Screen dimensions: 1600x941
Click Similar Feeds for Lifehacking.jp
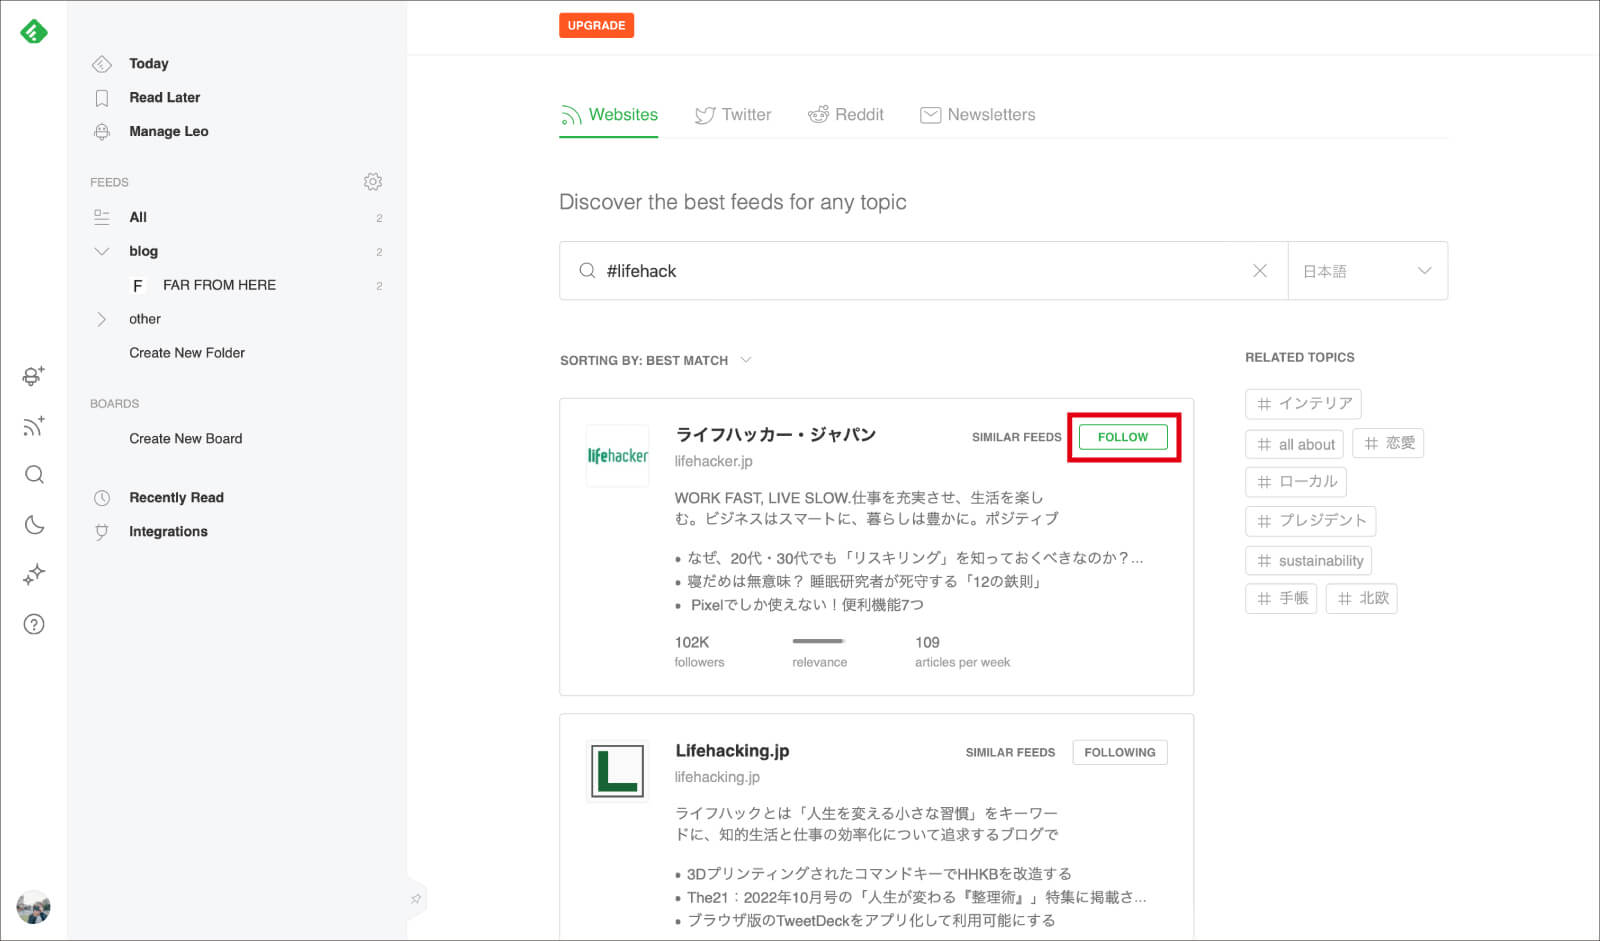[1010, 752]
